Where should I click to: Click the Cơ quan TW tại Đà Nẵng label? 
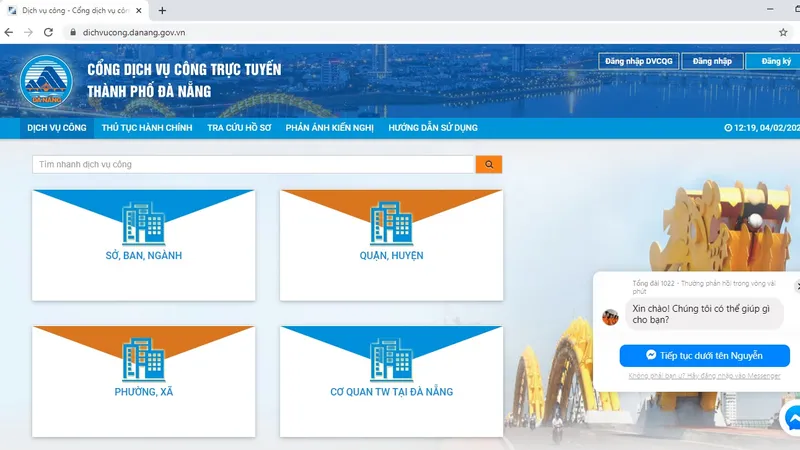coord(391,392)
